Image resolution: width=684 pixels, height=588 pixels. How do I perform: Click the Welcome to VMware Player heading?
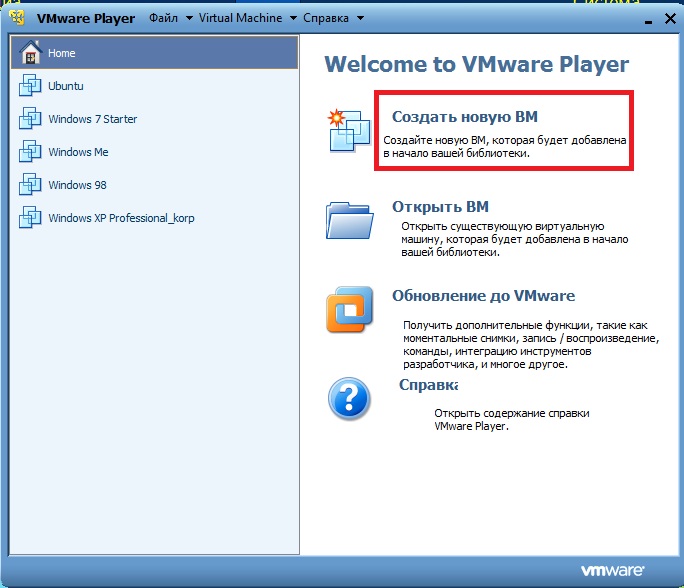coord(476,65)
